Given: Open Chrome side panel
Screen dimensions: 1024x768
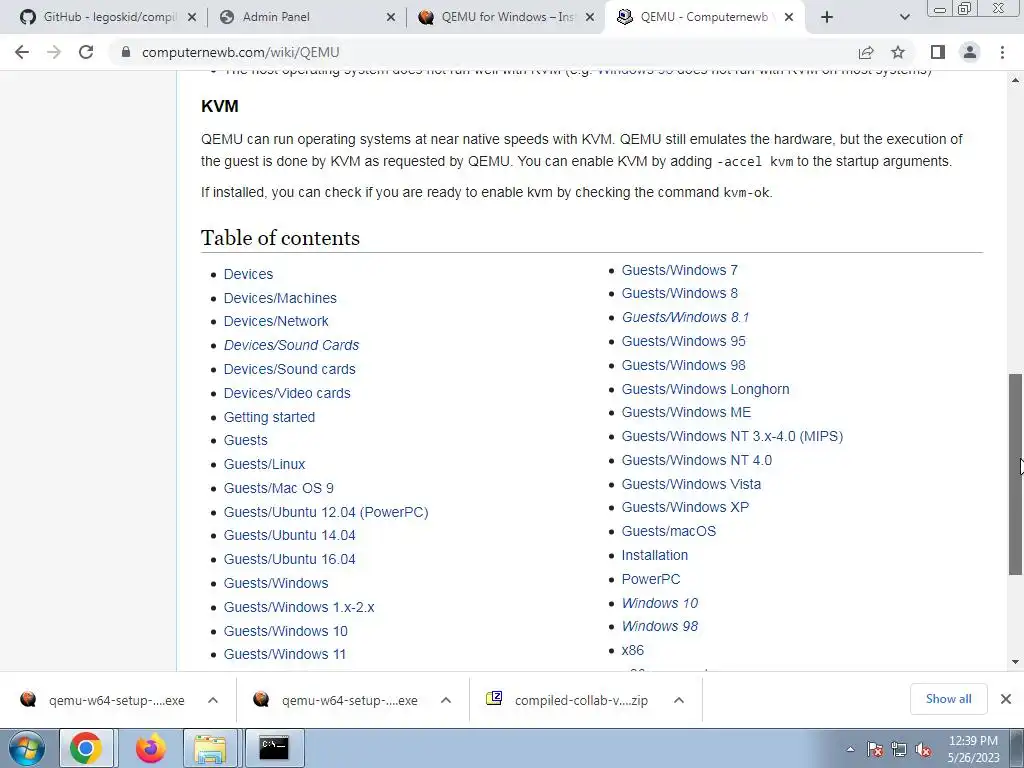Looking at the screenshot, I should [x=938, y=52].
